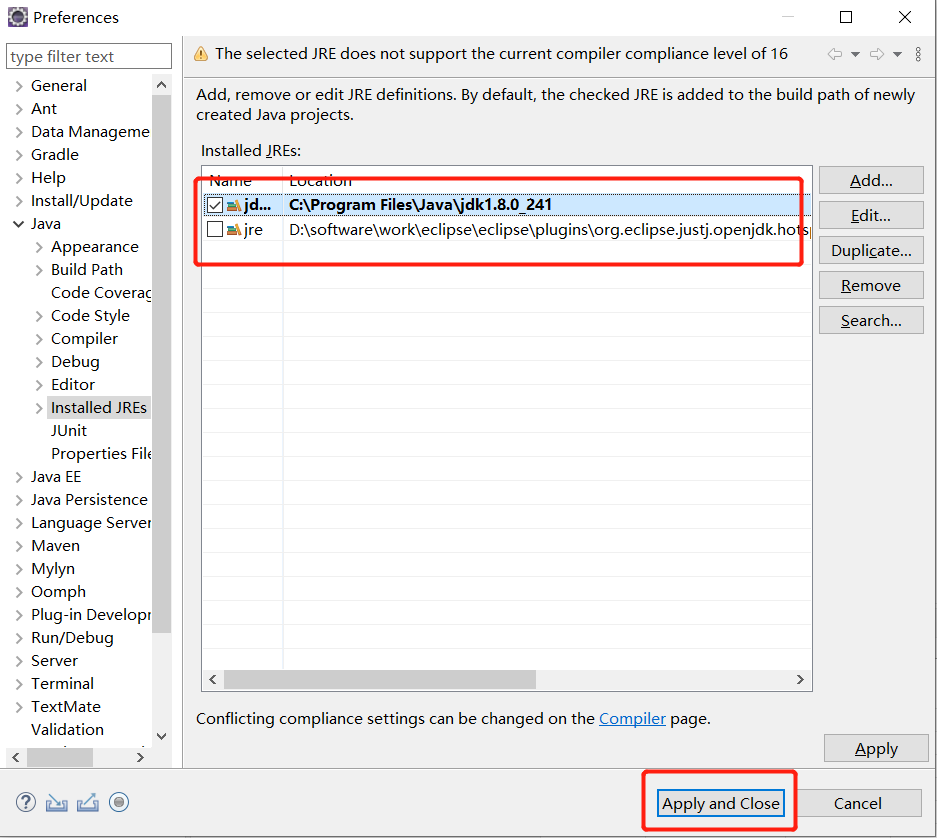Check the jre checkbox

(215, 229)
